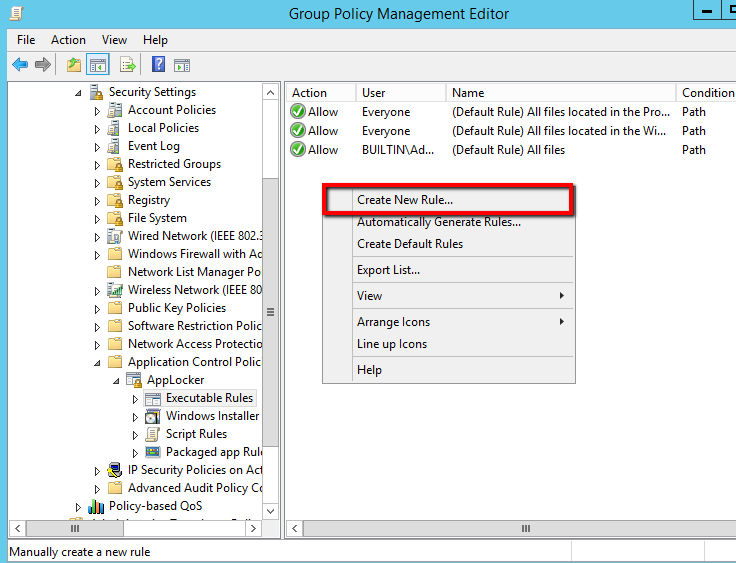Screen dimensions: 736x563
Task: Open the Action menu in menu bar
Action: (68, 40)
